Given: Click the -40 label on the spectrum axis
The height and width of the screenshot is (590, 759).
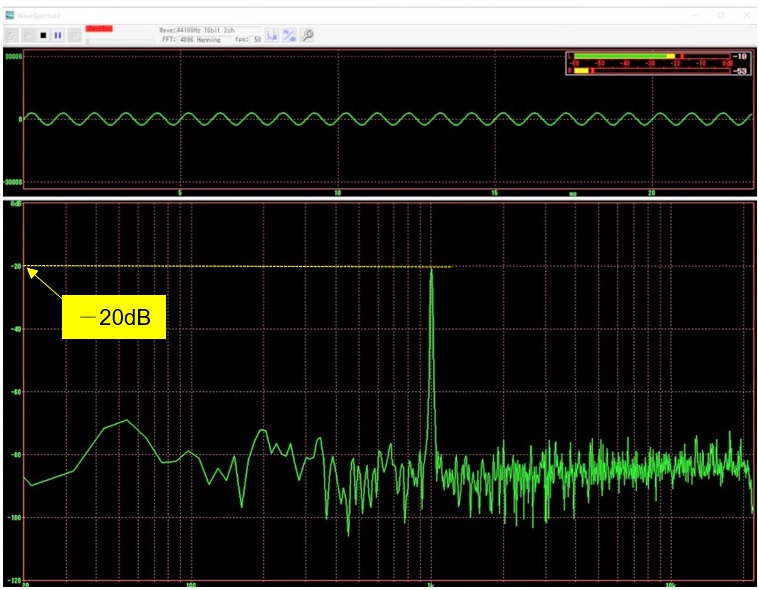Looking at the screenshot, I should 16,329.
